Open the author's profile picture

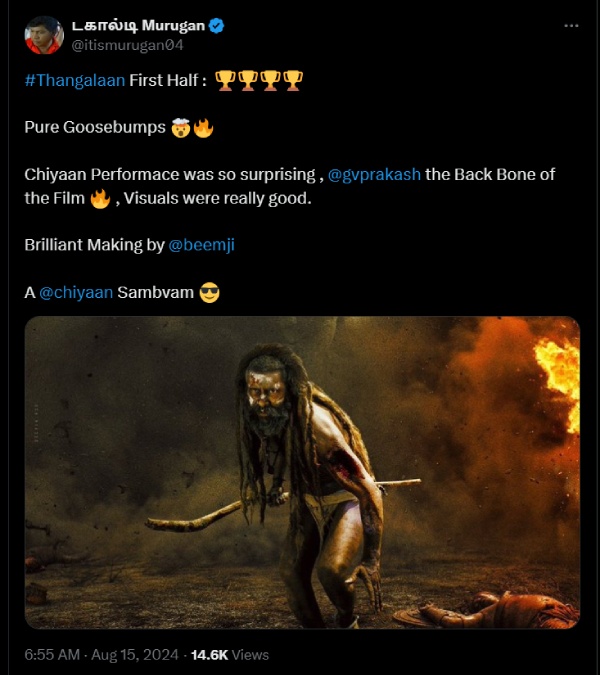point(44,35)
